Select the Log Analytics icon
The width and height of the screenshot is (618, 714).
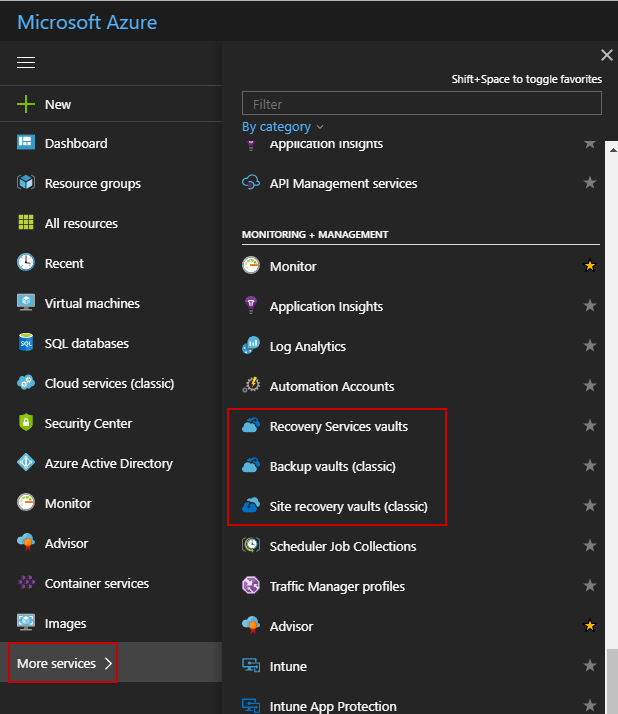coord(251,346)
